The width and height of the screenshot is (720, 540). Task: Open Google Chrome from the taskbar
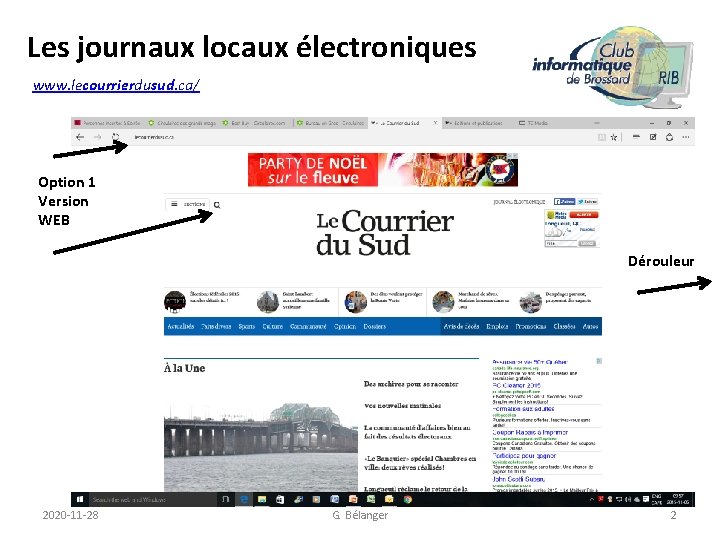(408, 499)
